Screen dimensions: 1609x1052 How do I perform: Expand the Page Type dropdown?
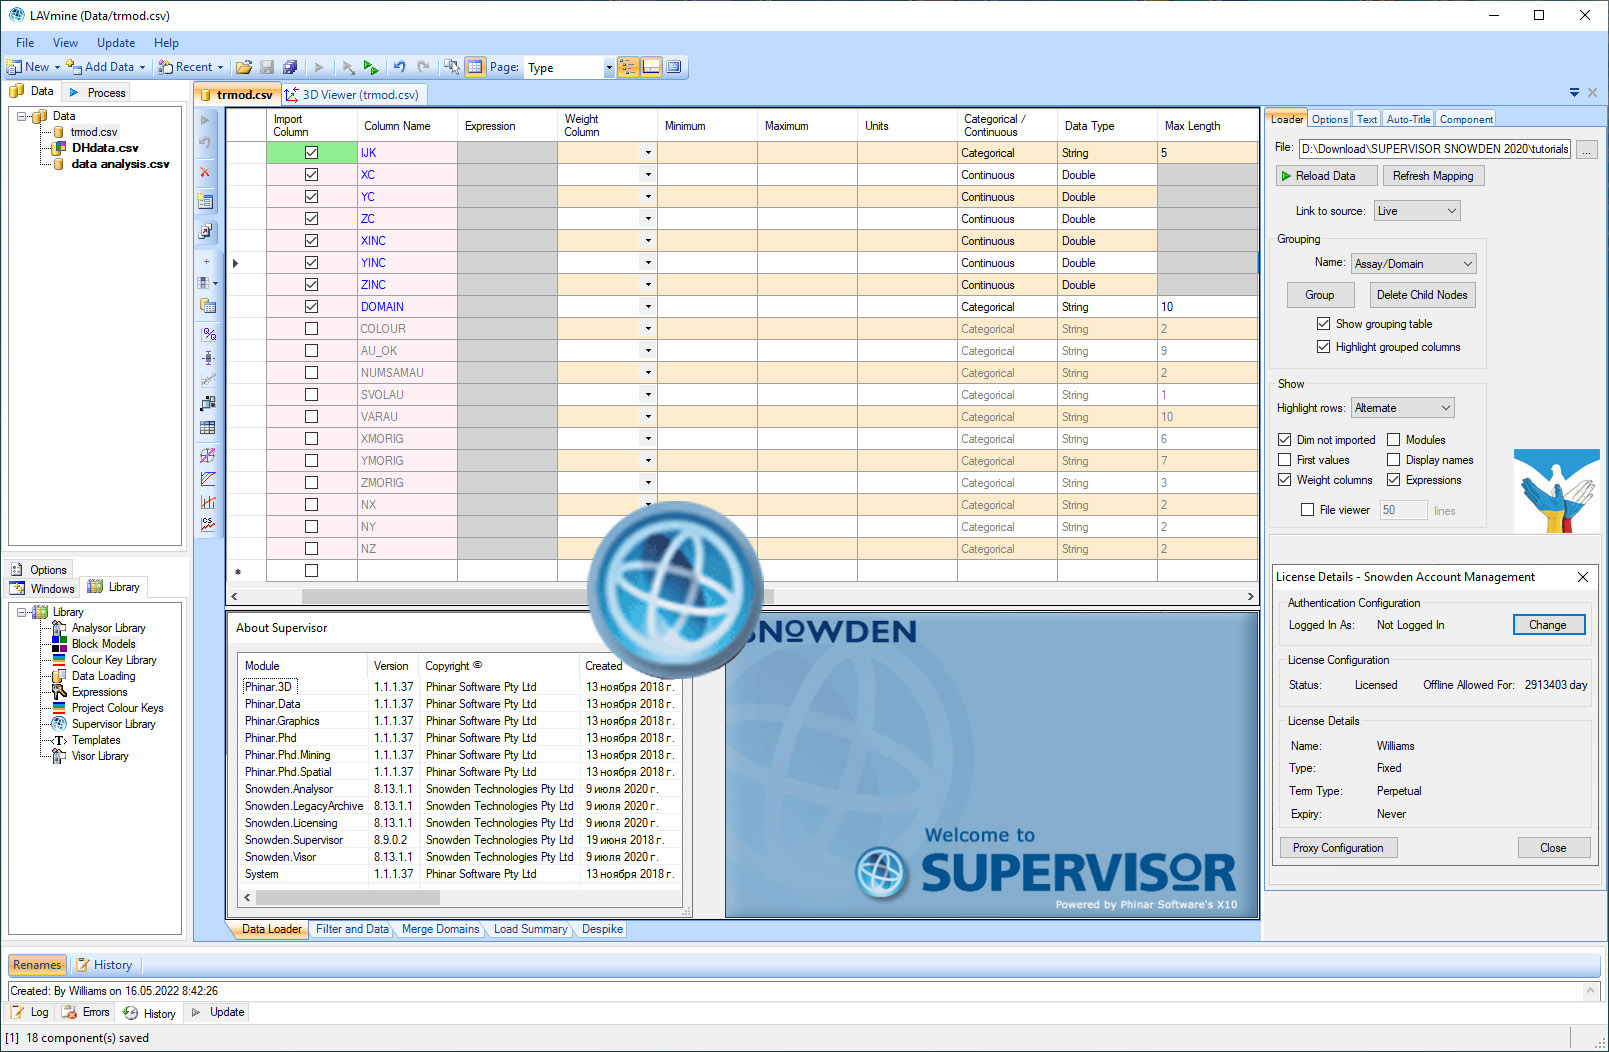(x=608, y=68)
